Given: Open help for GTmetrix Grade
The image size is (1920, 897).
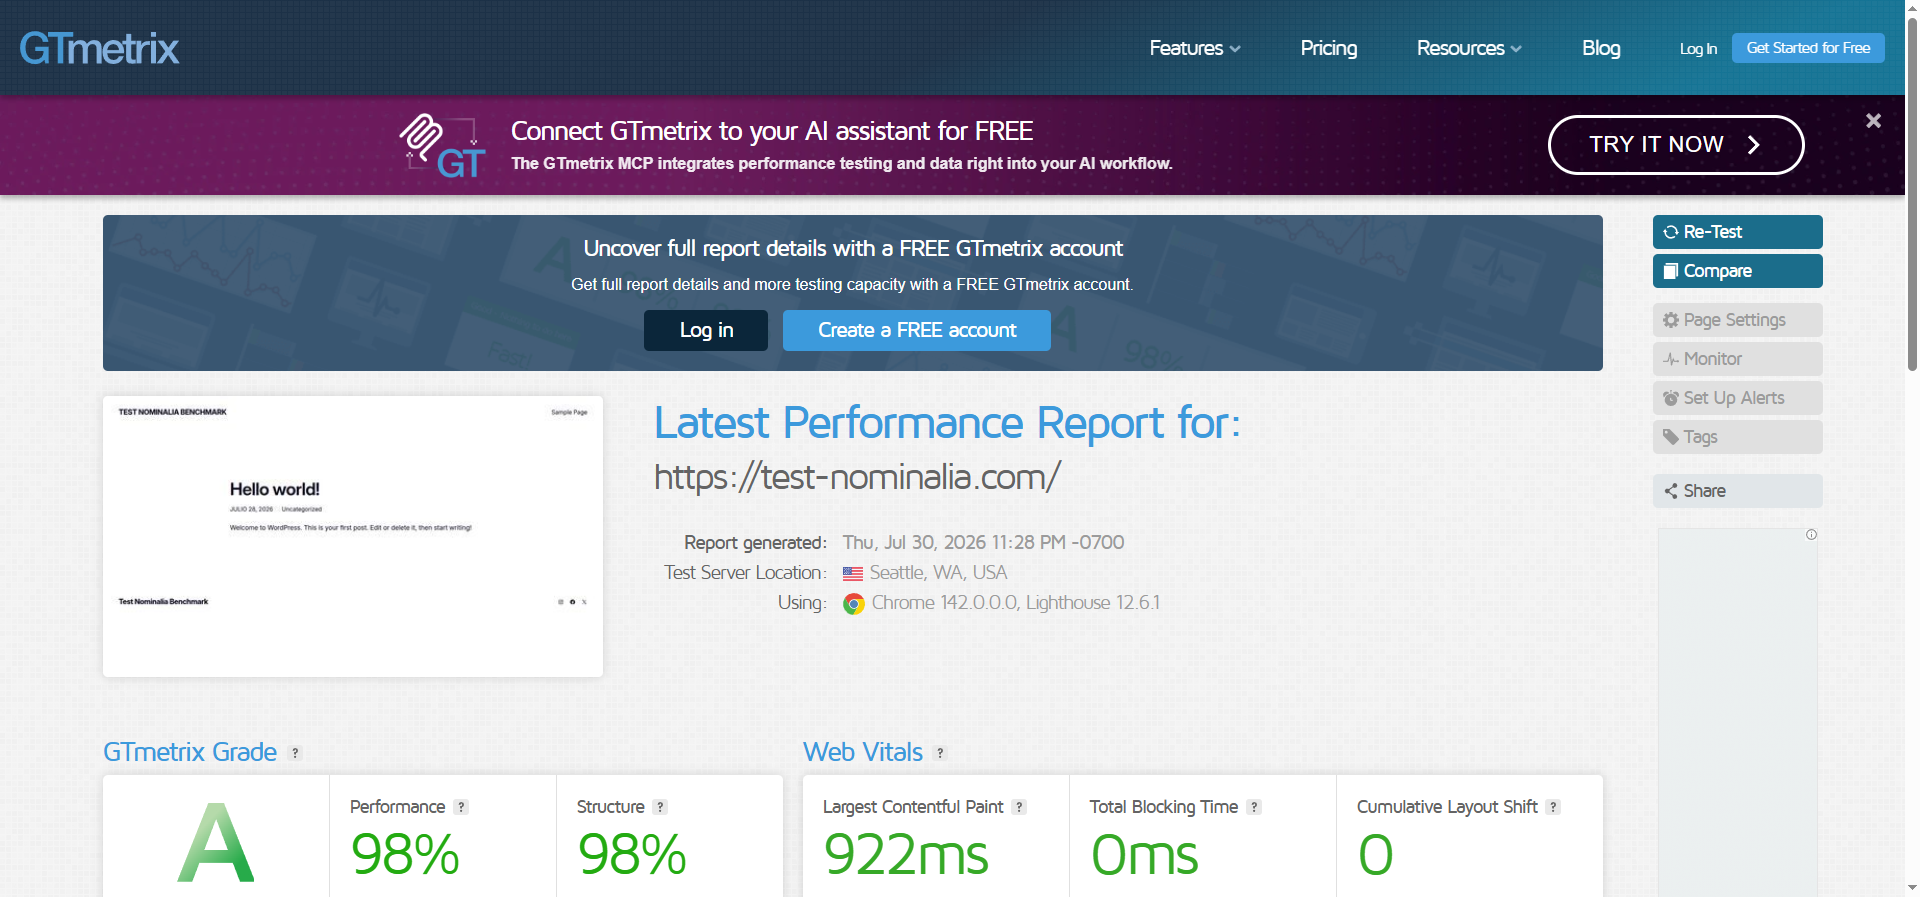Looking at the screenshot, I should [x=295, y=753].
